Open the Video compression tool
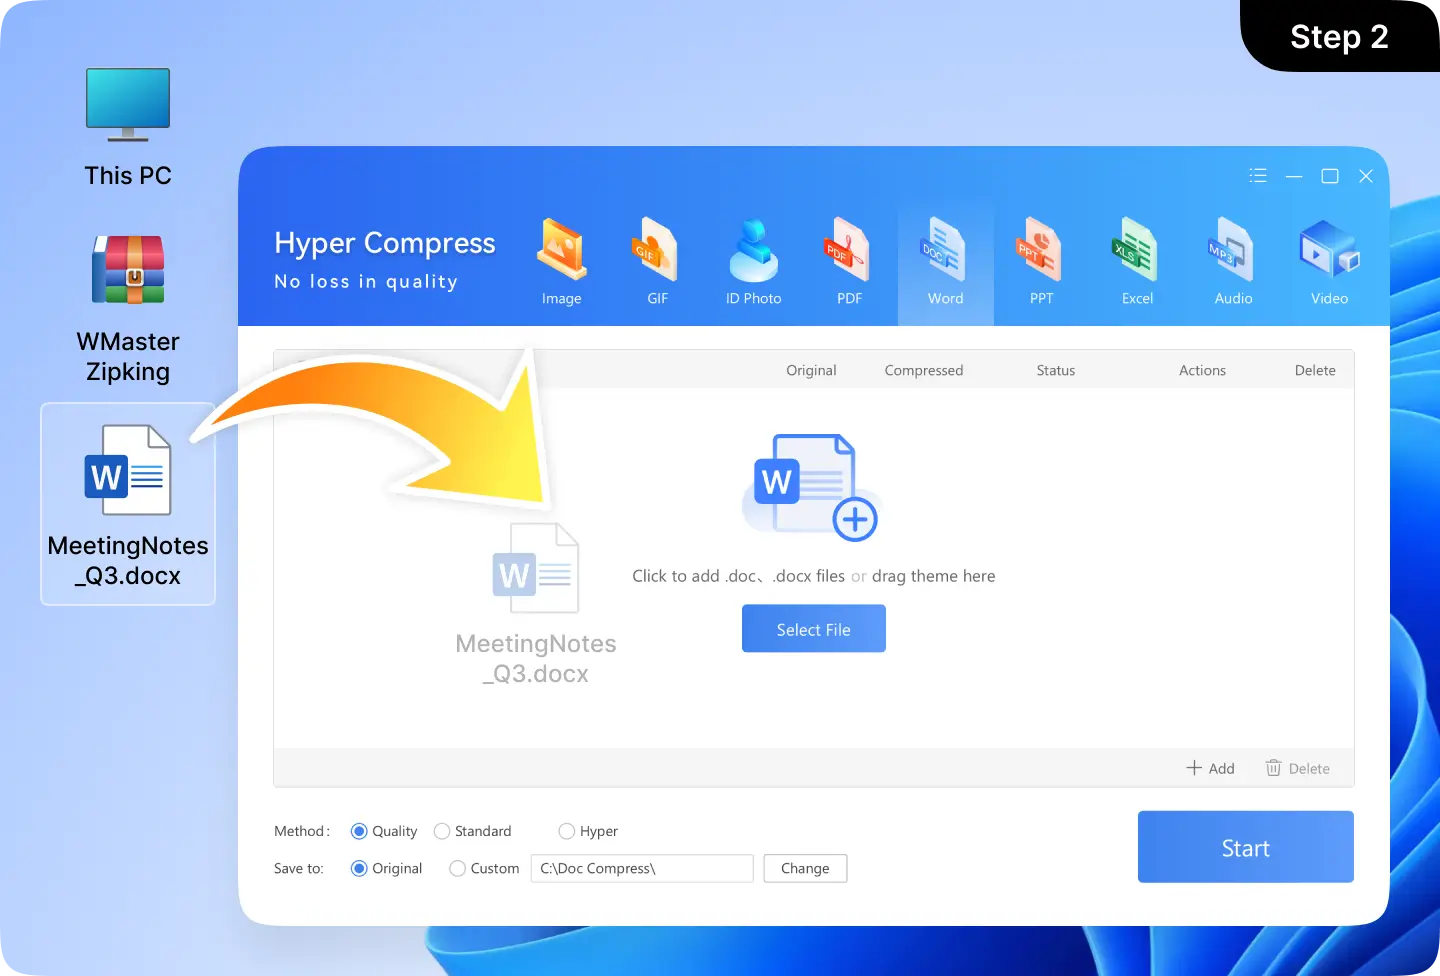 [1329, 262]
